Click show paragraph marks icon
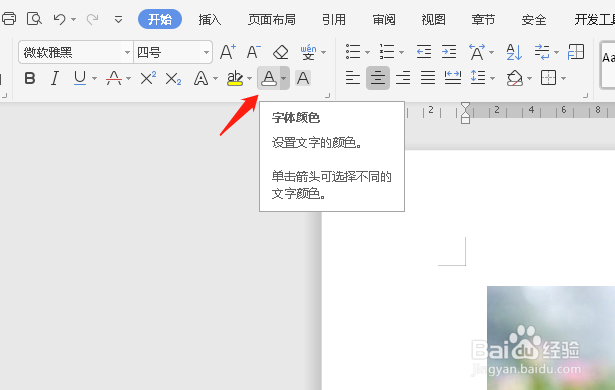Viewport: 615px width, 390px height. click(x=542, y=52)
